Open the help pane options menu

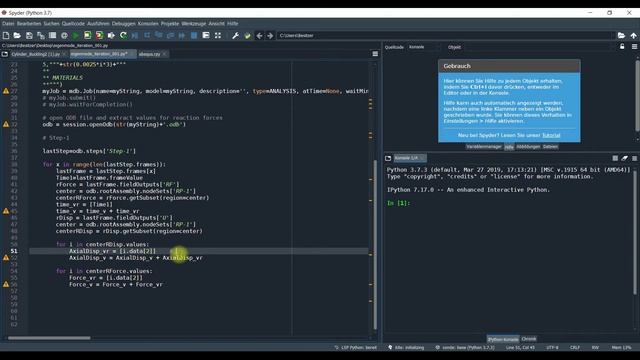click(x=634, y=47)
